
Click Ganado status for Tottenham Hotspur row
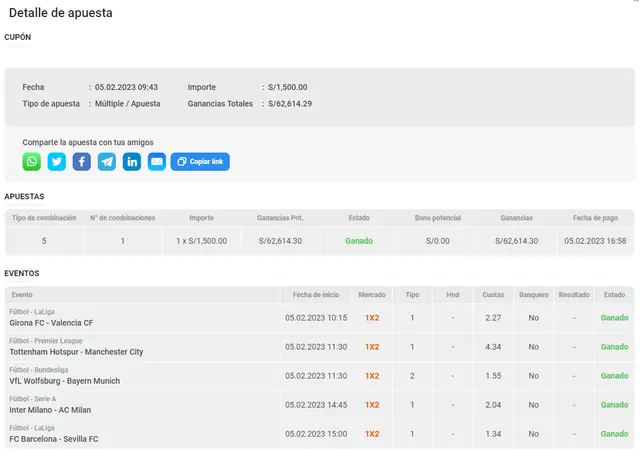[x=614, y=347]
